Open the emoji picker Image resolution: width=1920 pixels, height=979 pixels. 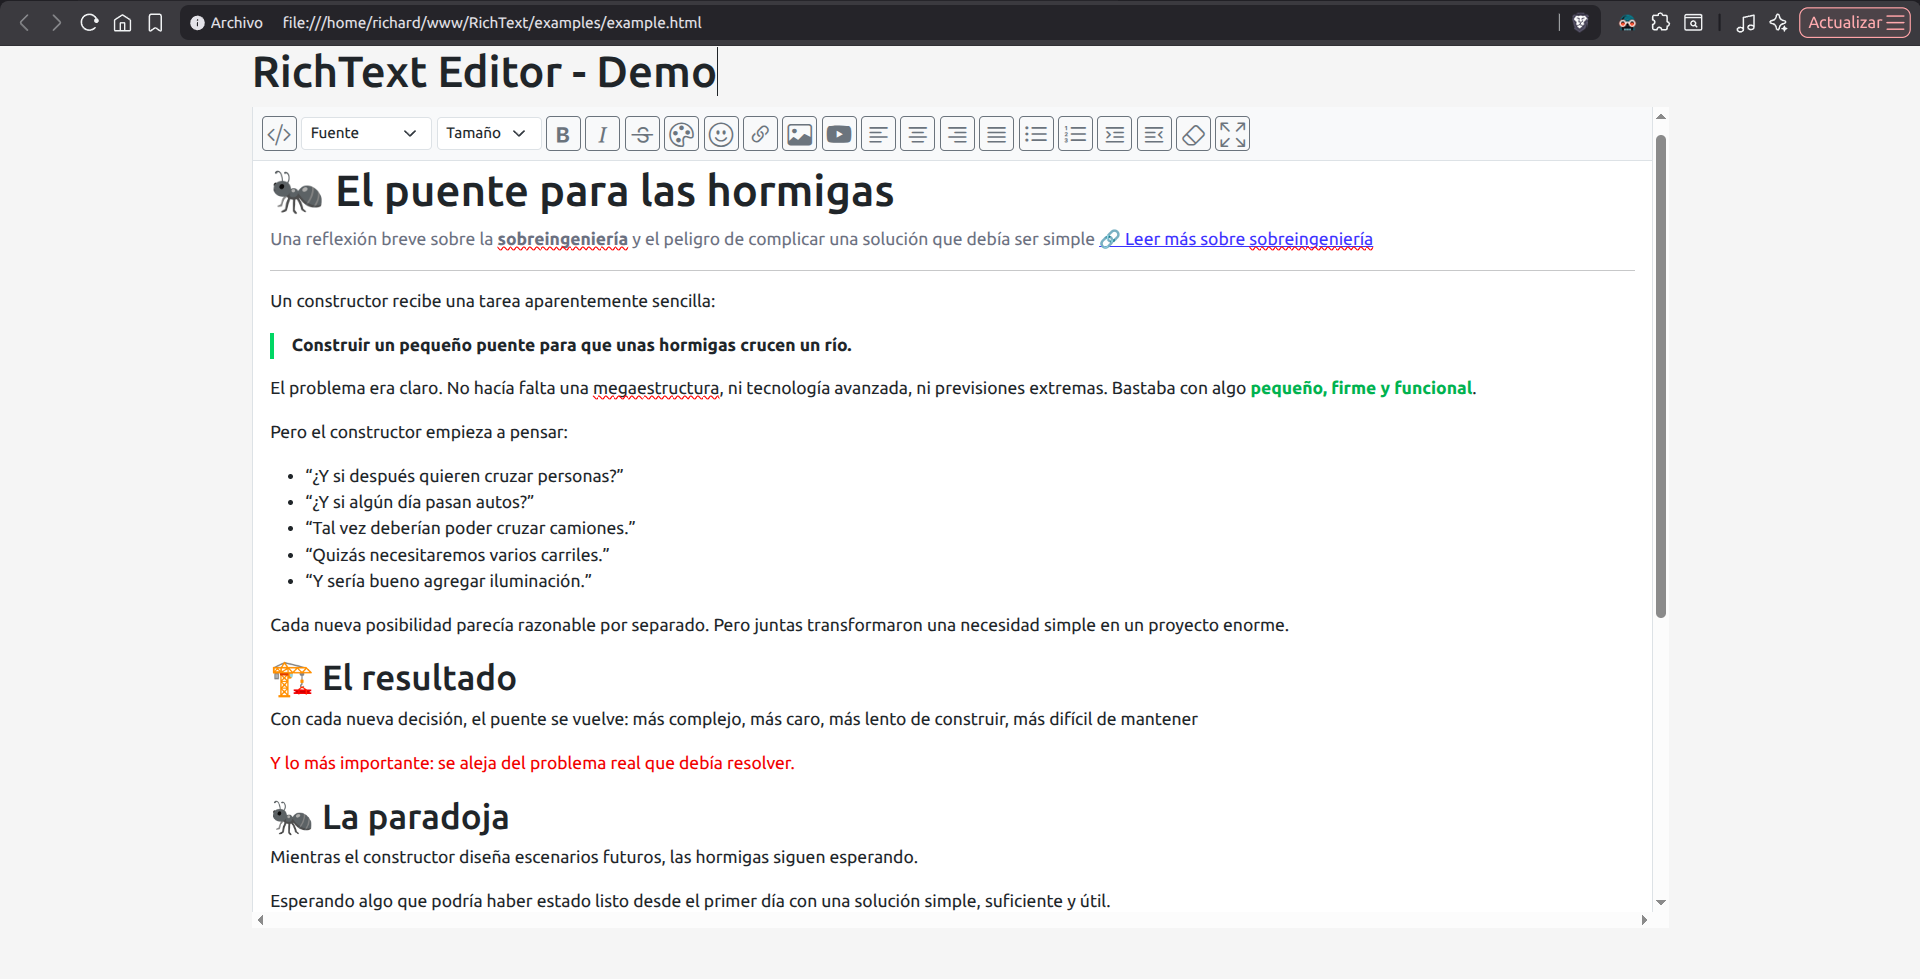[x=721, y=134]
